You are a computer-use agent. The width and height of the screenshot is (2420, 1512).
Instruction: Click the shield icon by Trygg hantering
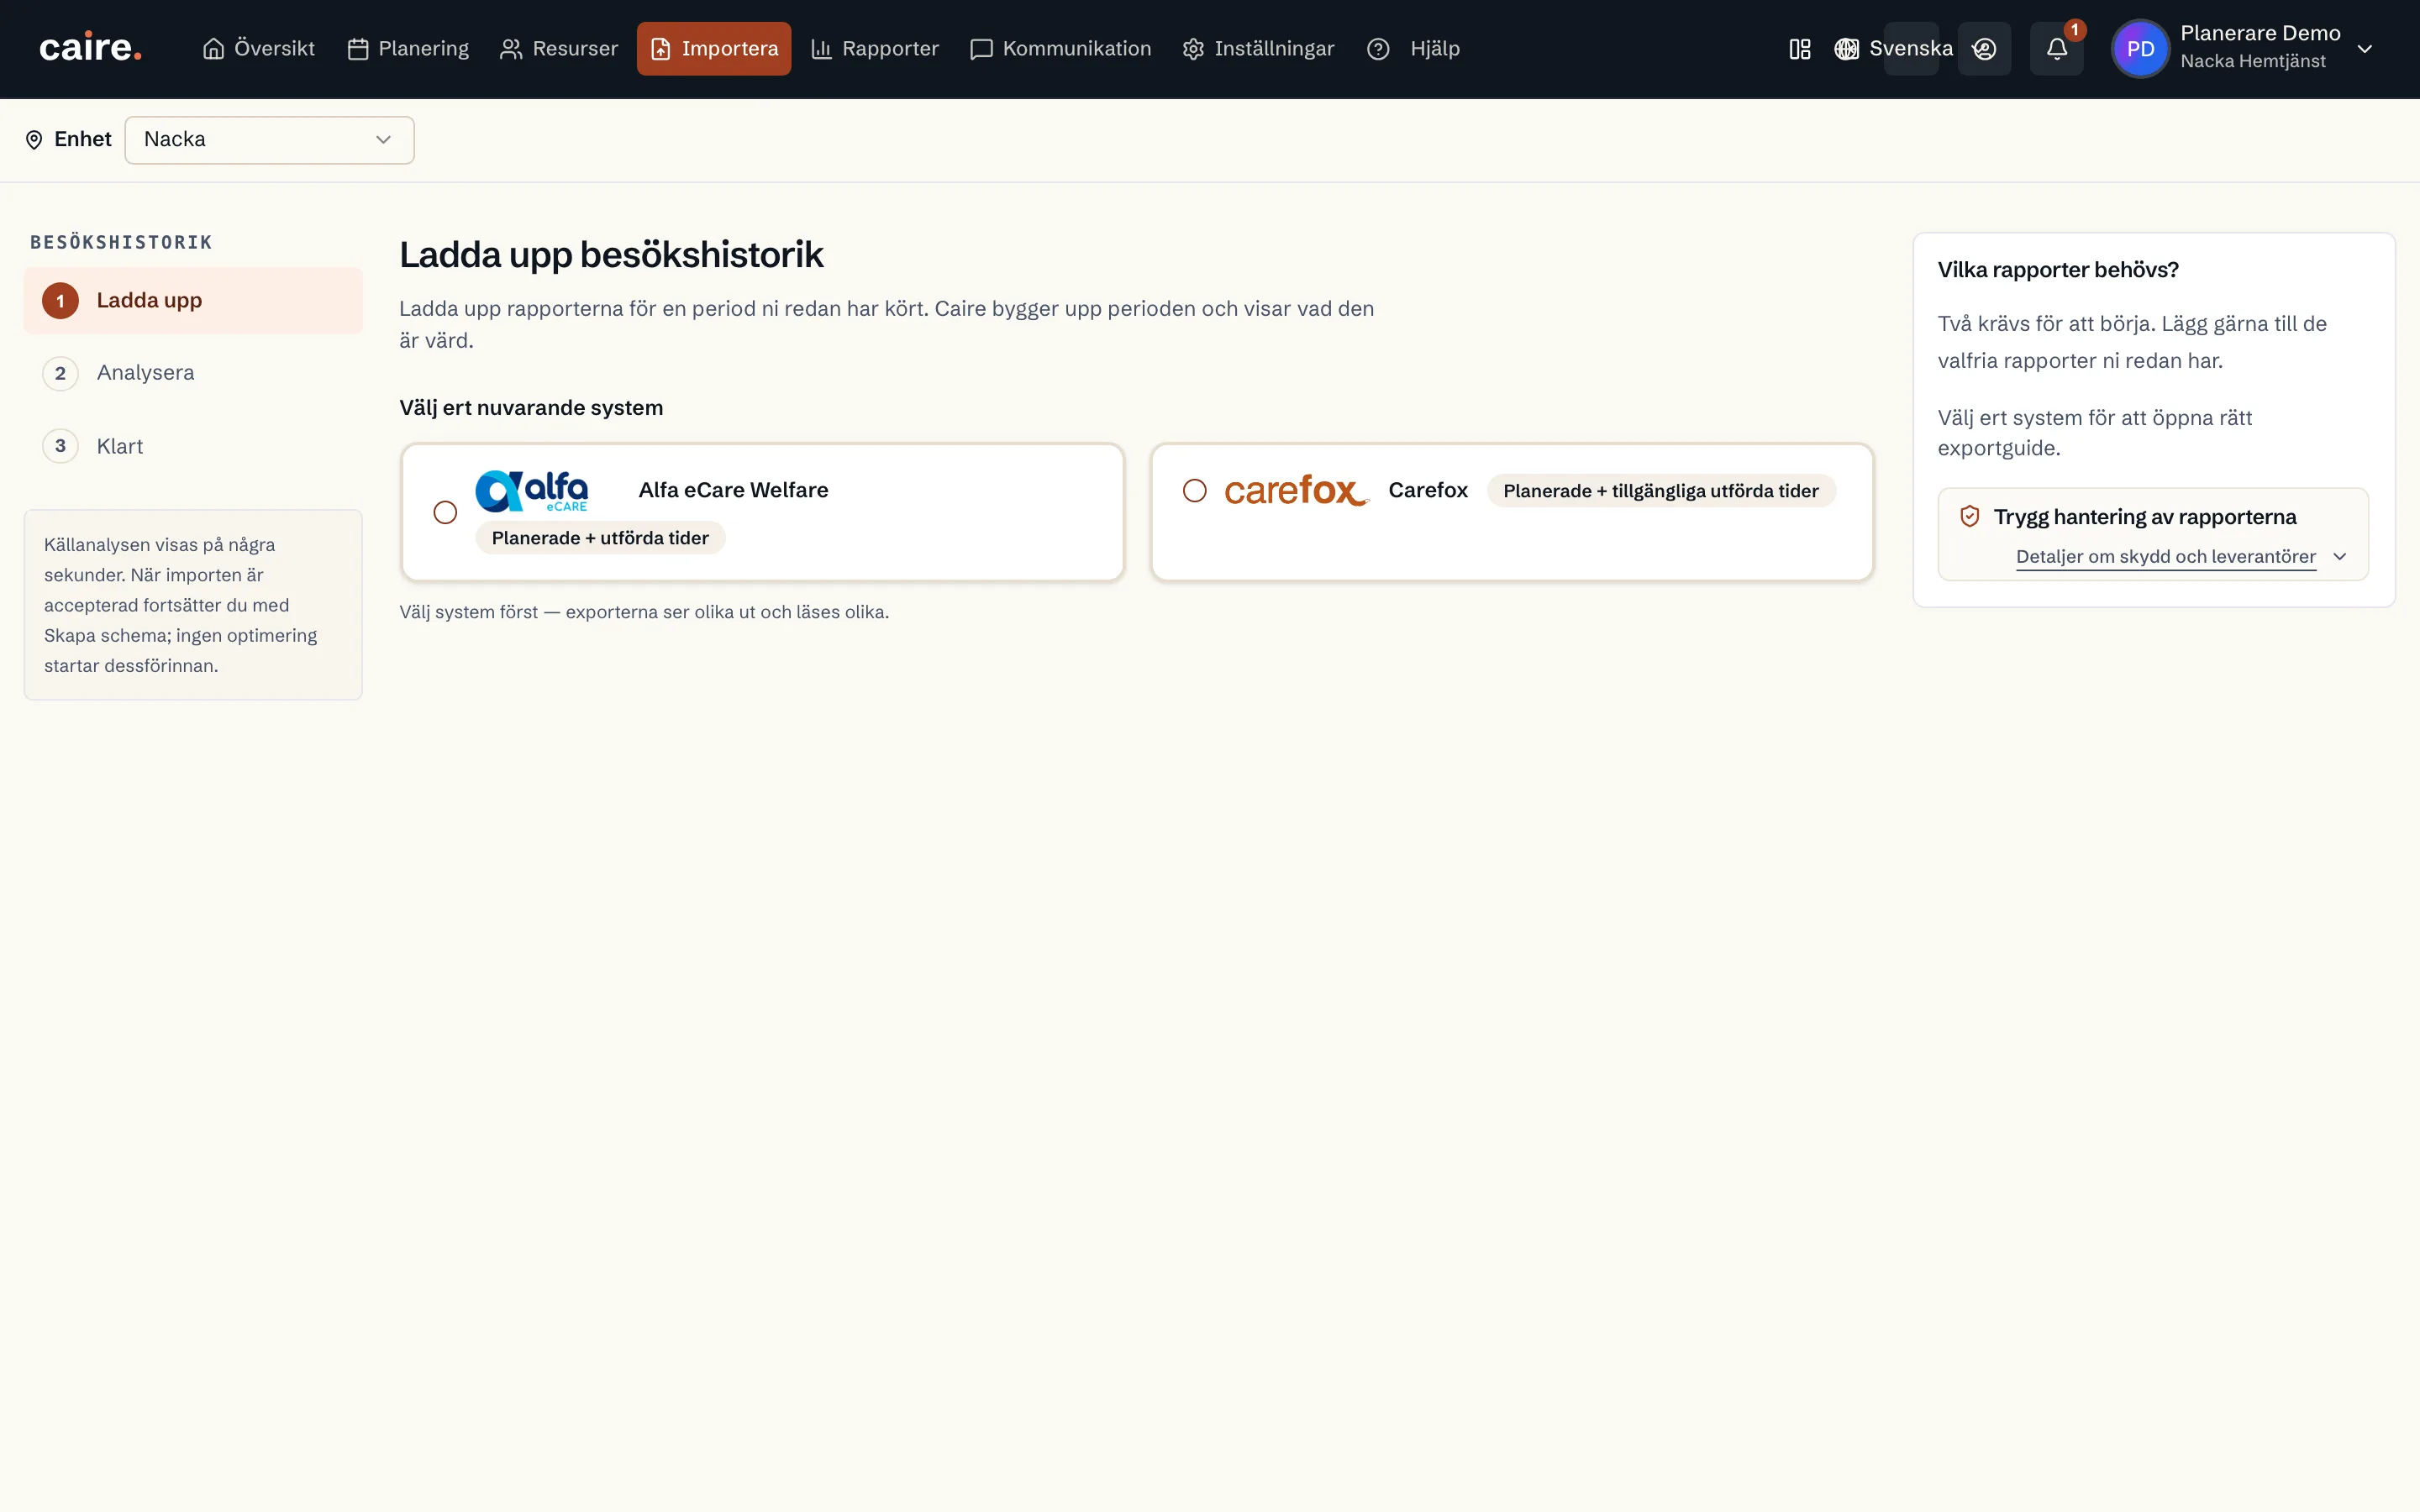pyautogui.click(x=1970, y=516)
